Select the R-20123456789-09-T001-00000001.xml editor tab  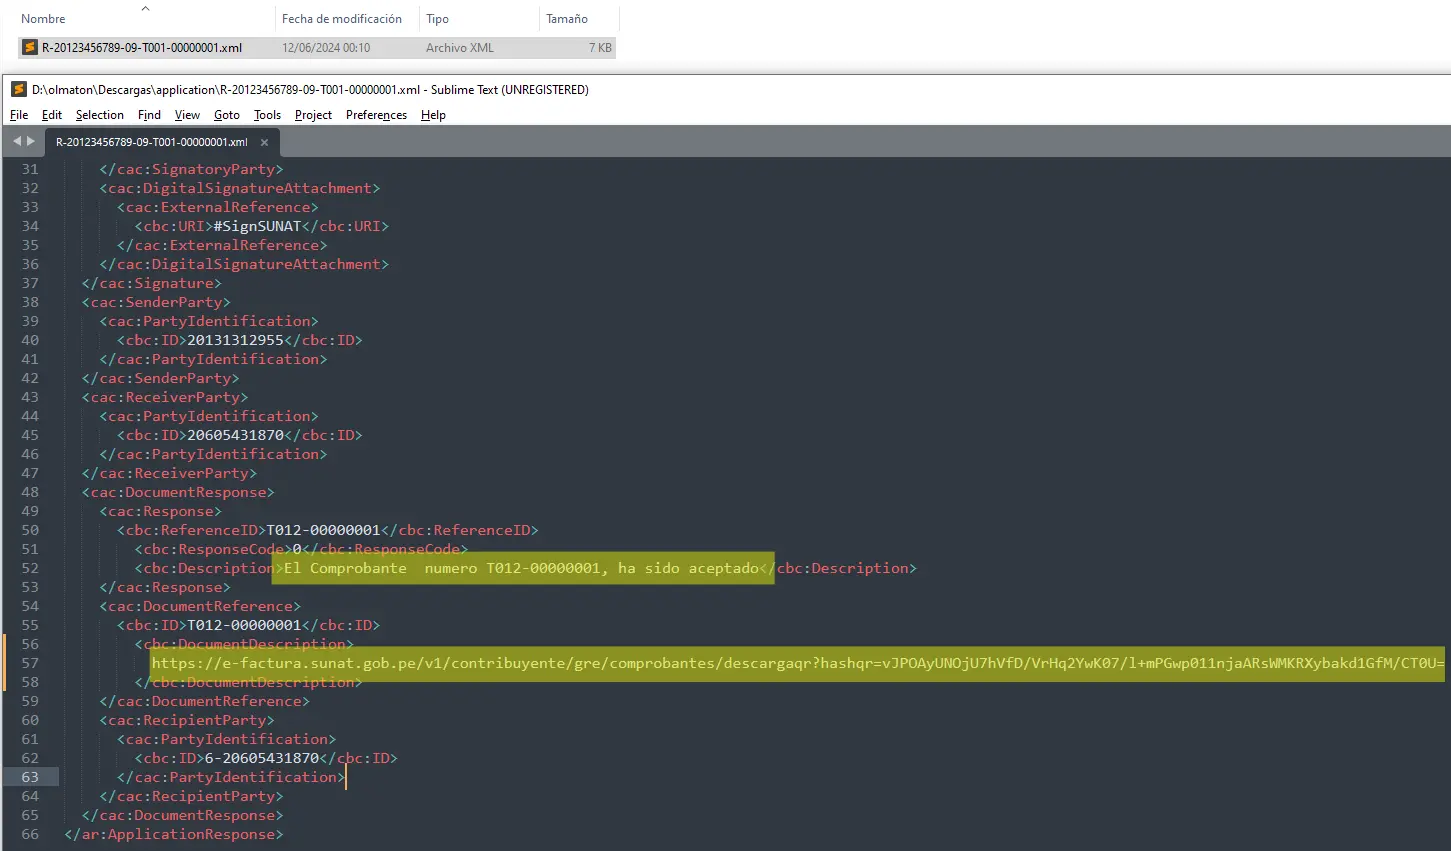pos(152,142)
